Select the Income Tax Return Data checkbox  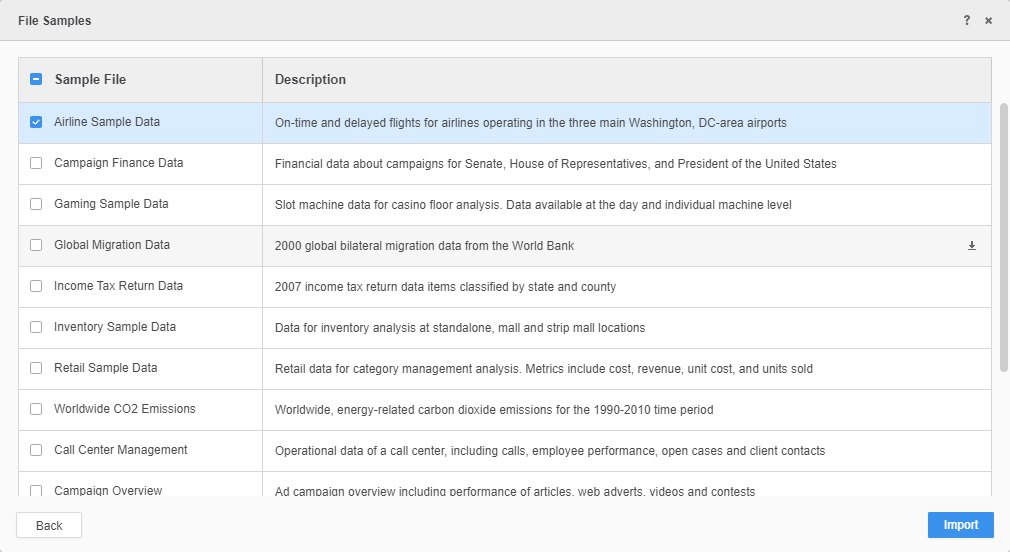[36, 286]
